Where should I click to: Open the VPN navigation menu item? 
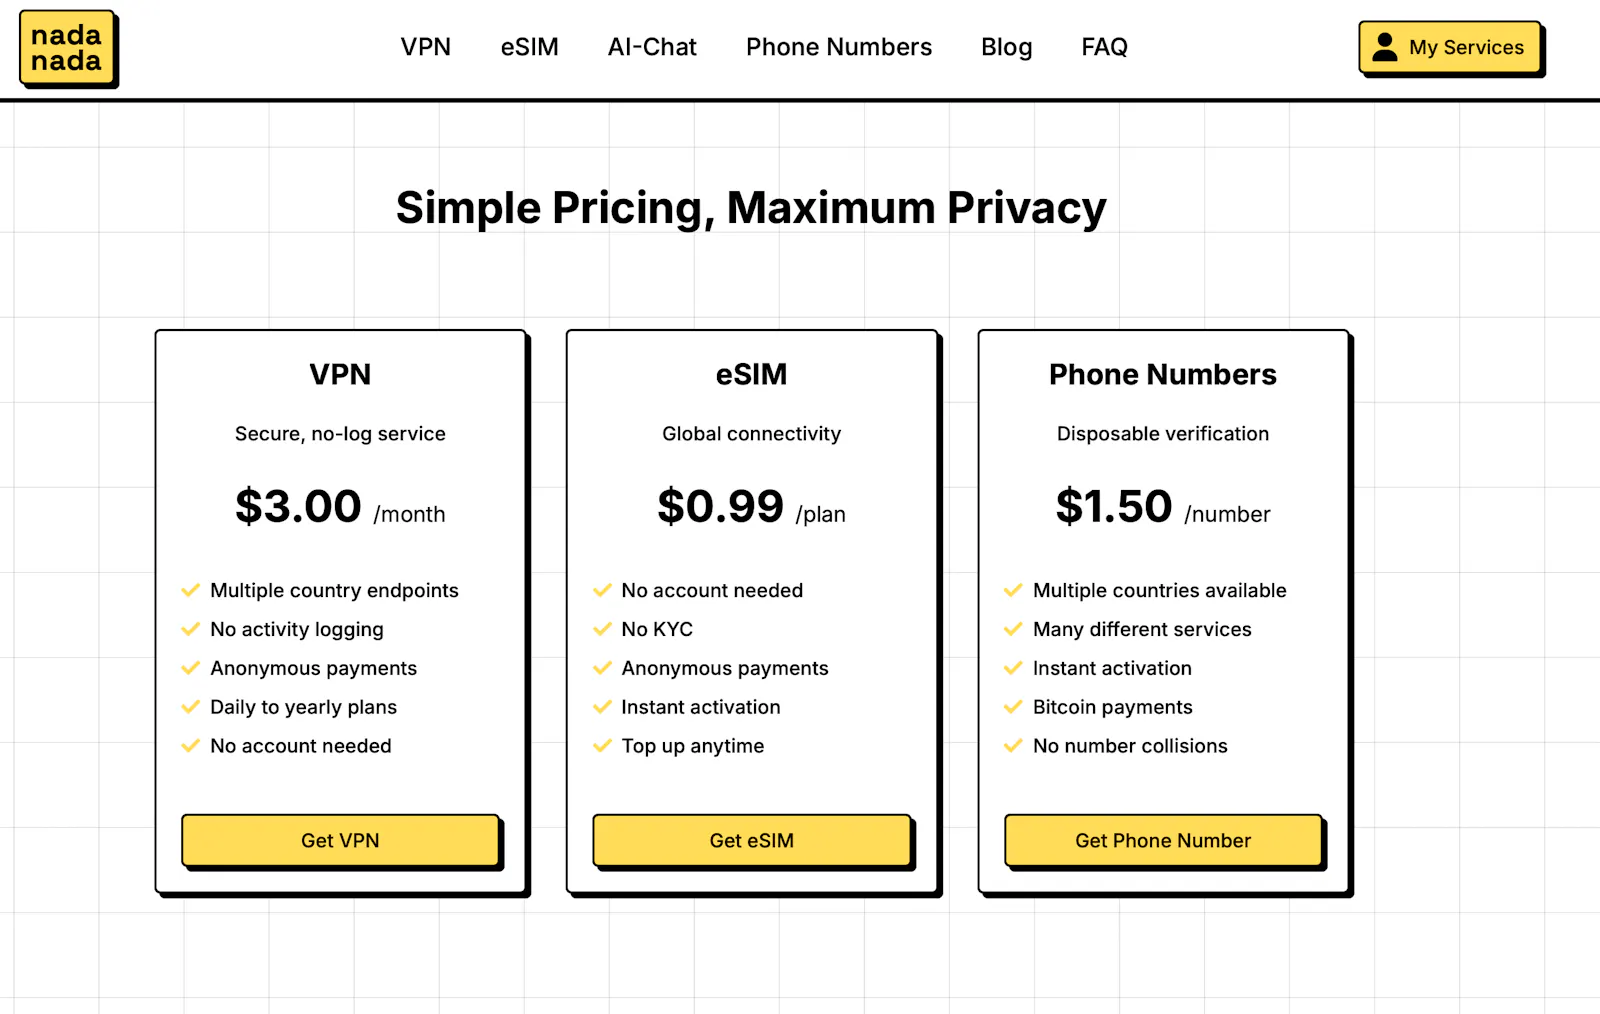tap(426, 47)
